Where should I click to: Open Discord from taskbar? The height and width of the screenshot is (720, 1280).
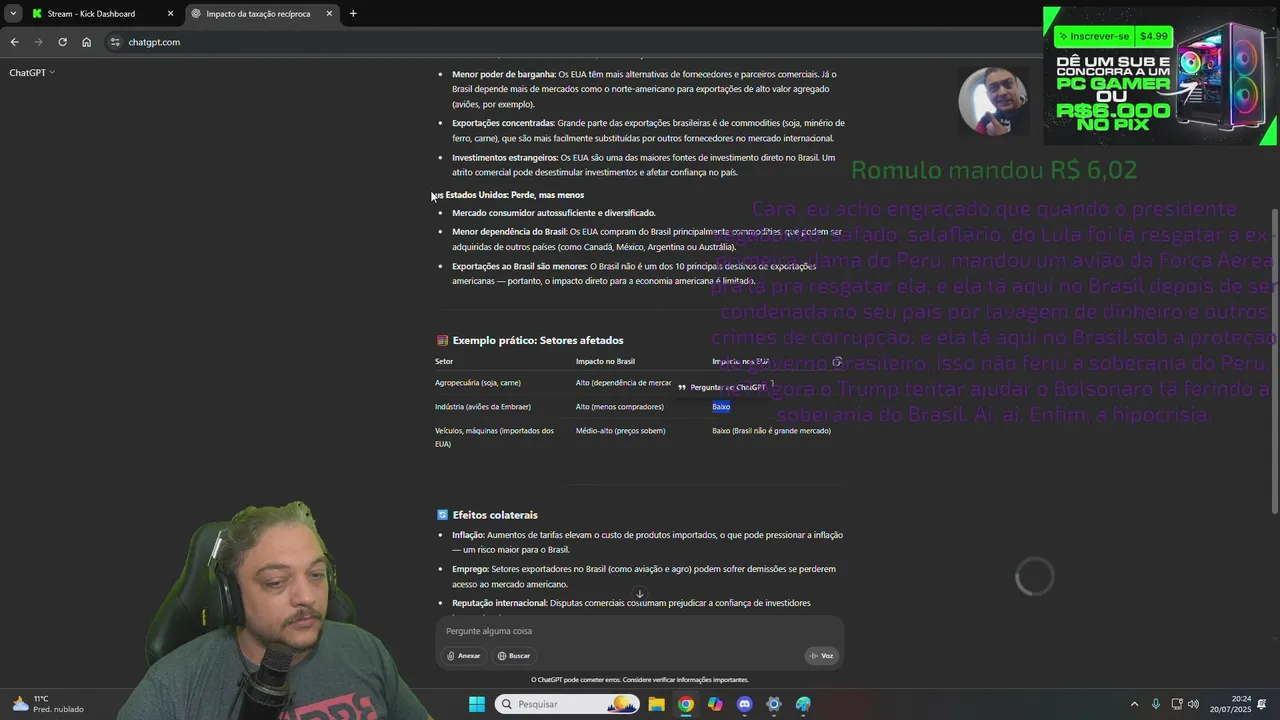744,704
